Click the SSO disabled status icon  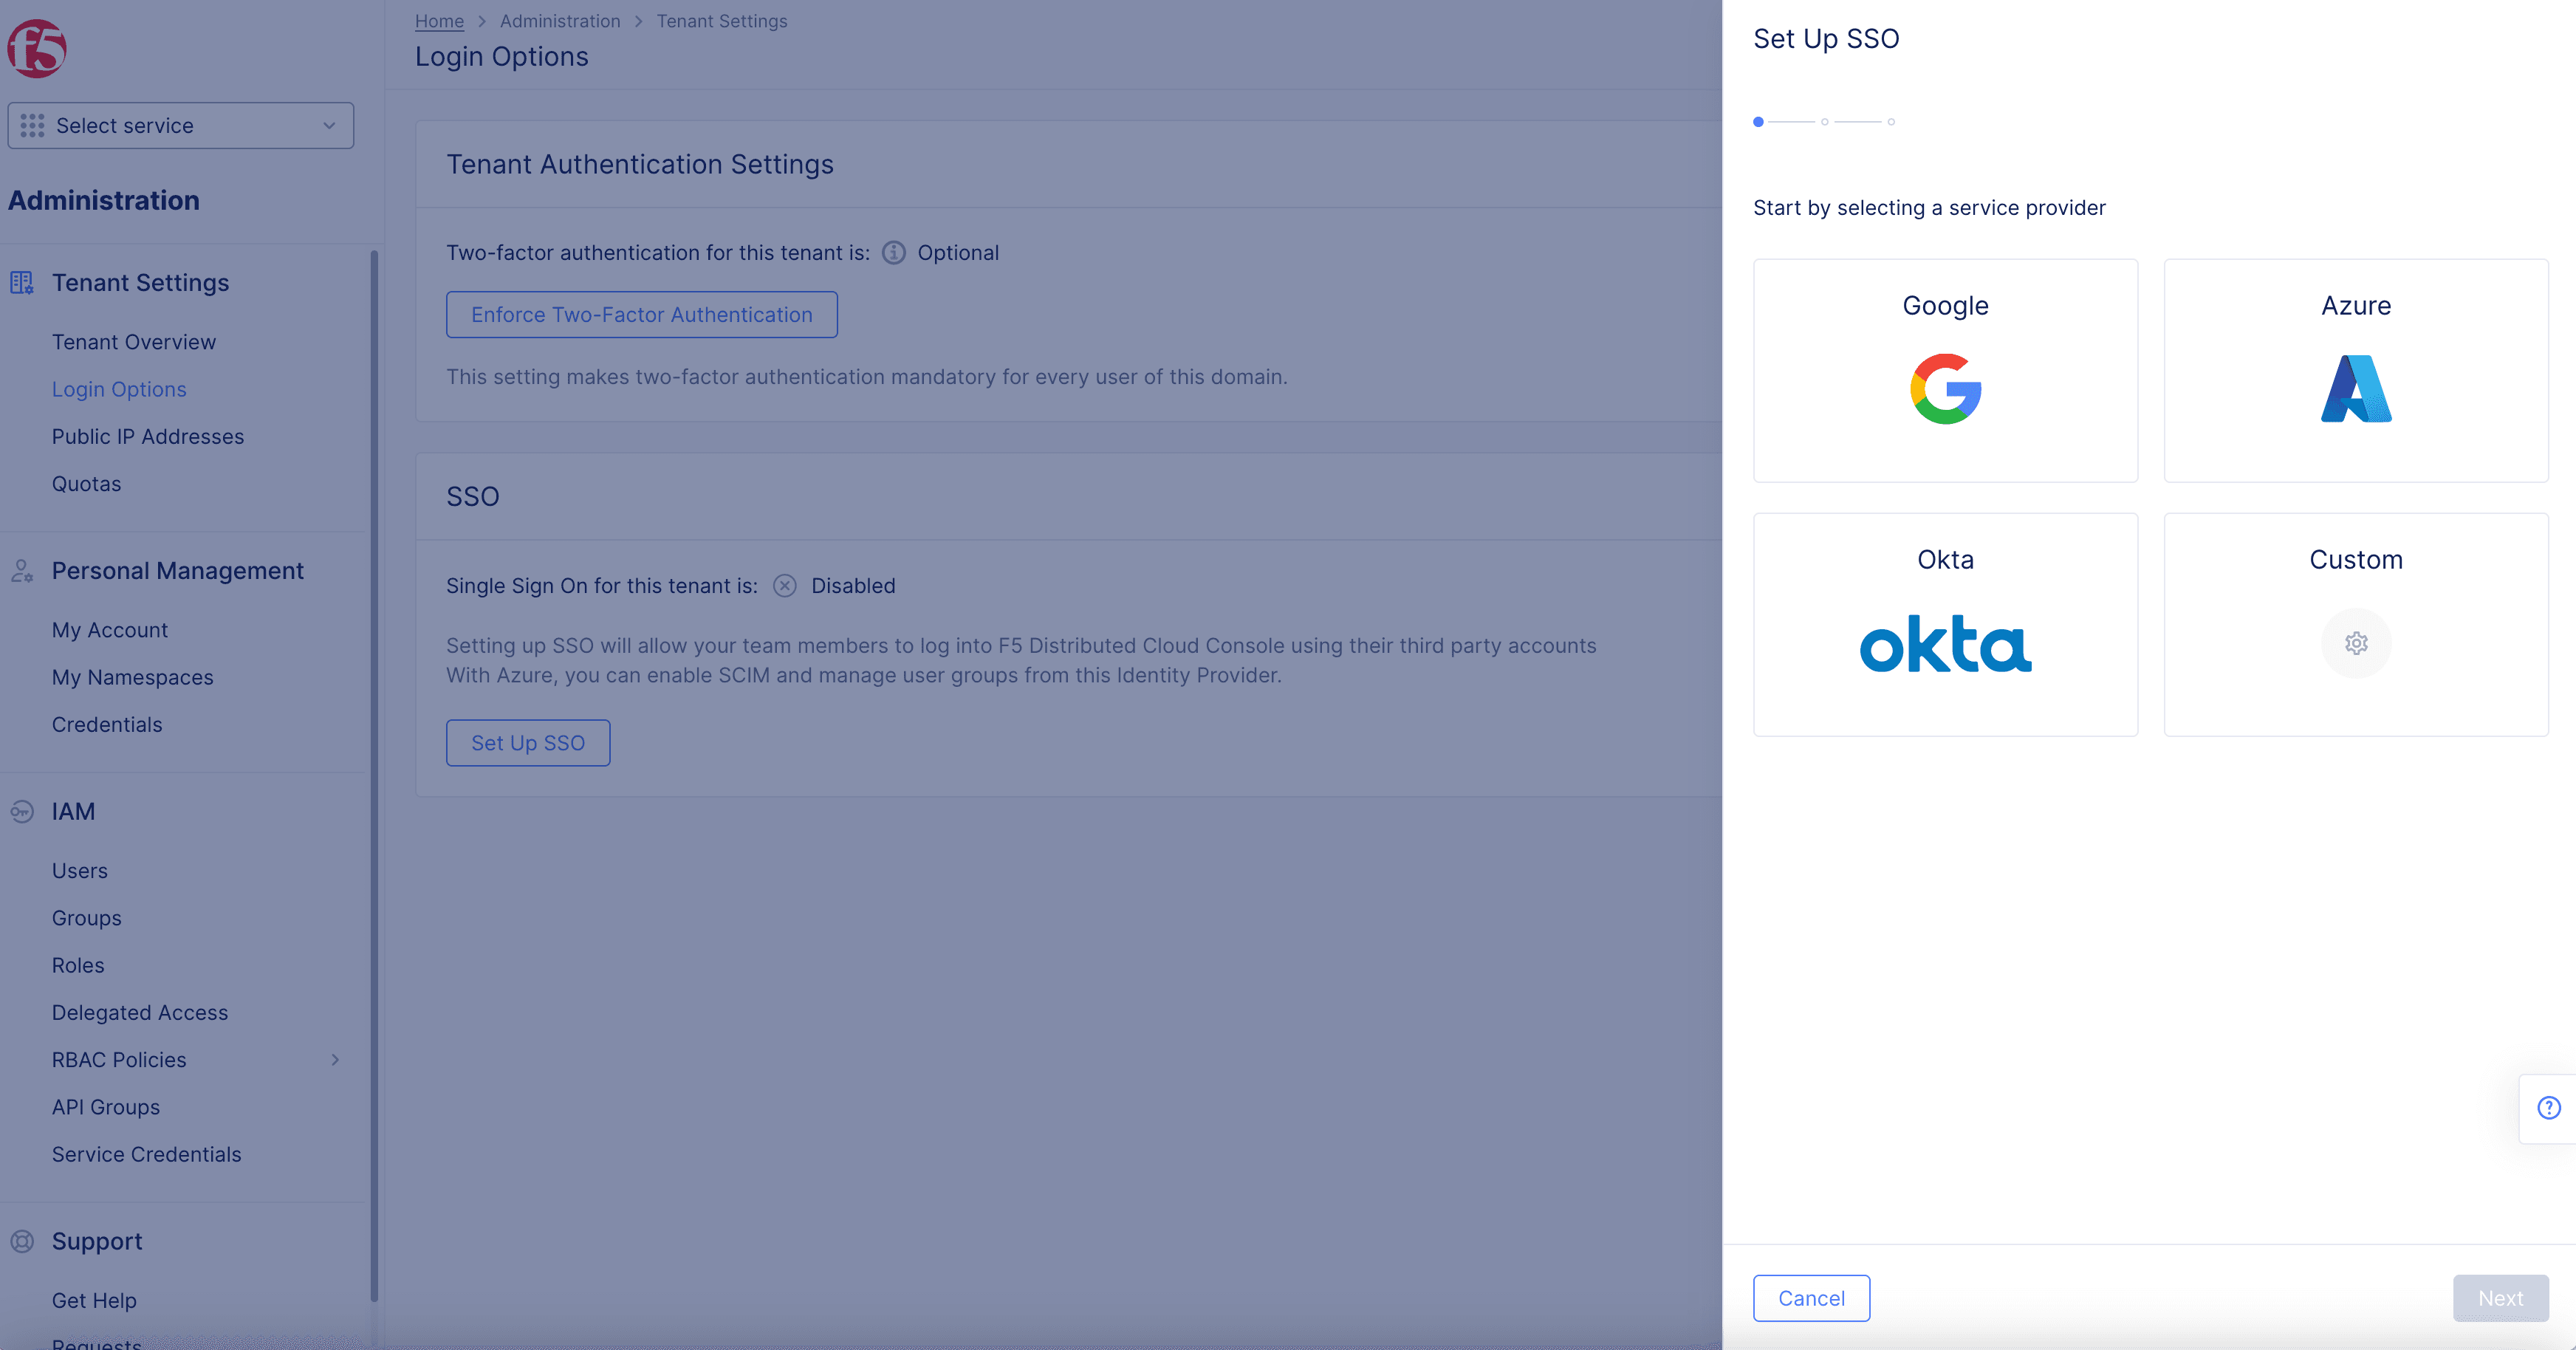click(x=785, y=586)
